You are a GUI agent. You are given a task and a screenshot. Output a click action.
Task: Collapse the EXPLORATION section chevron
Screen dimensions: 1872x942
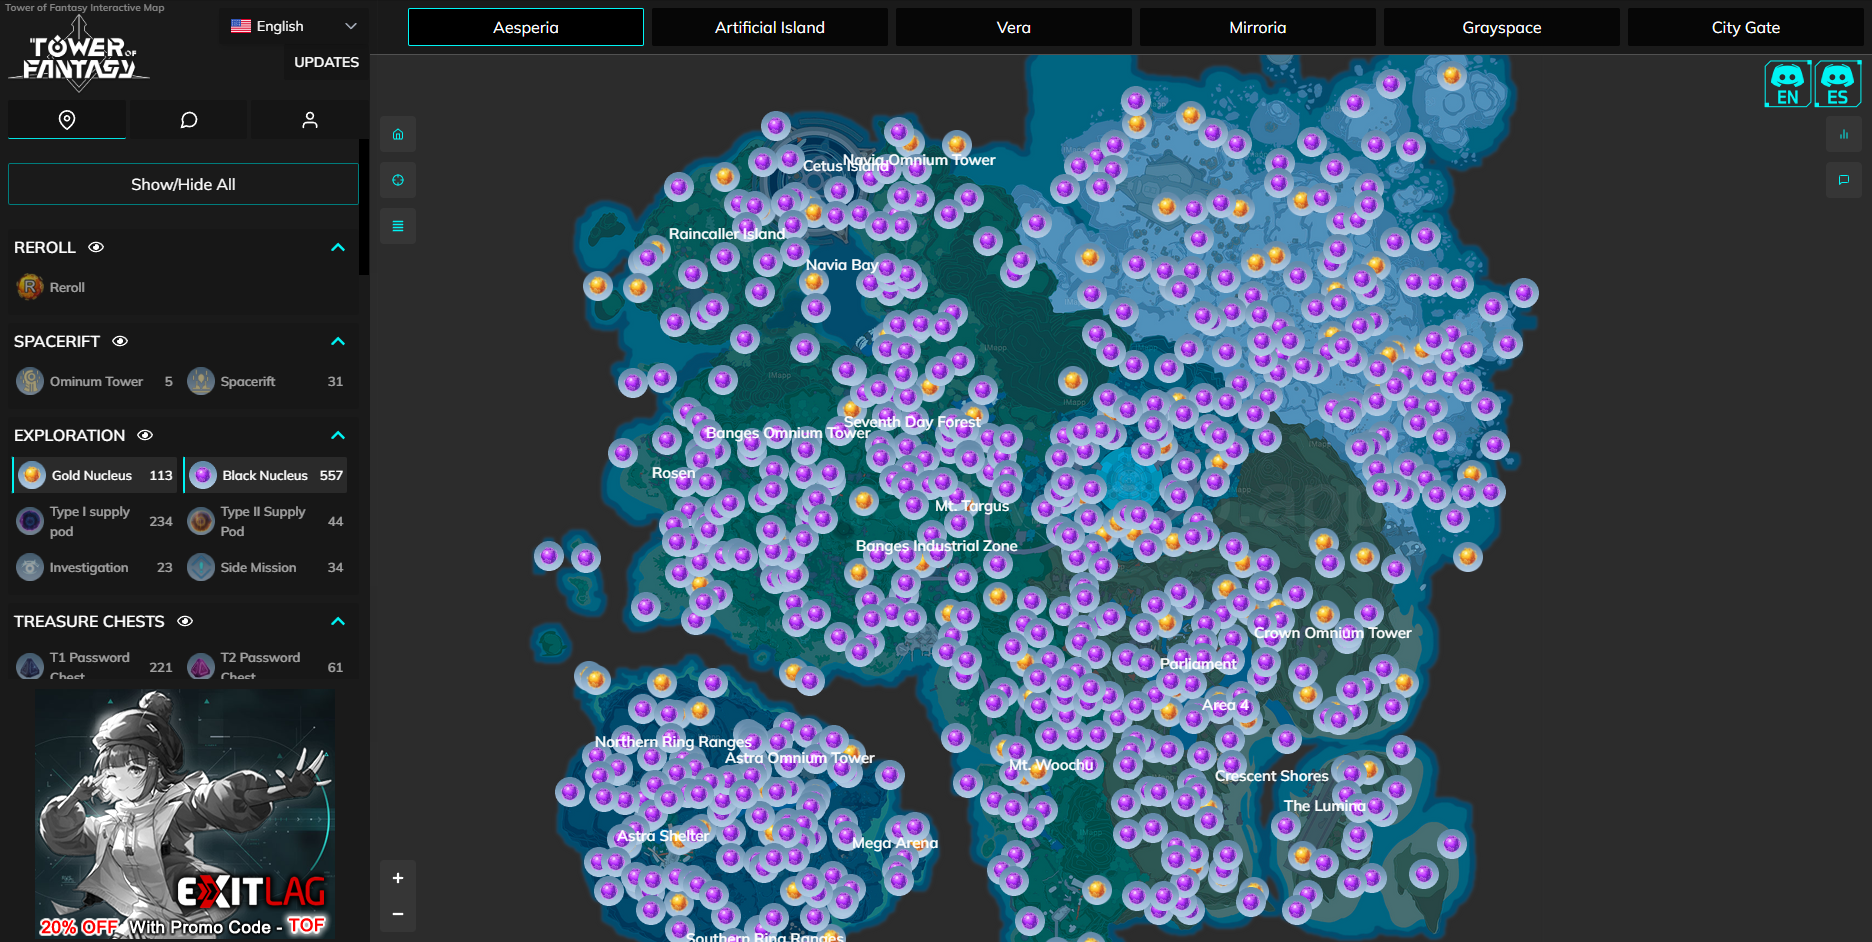338,435
